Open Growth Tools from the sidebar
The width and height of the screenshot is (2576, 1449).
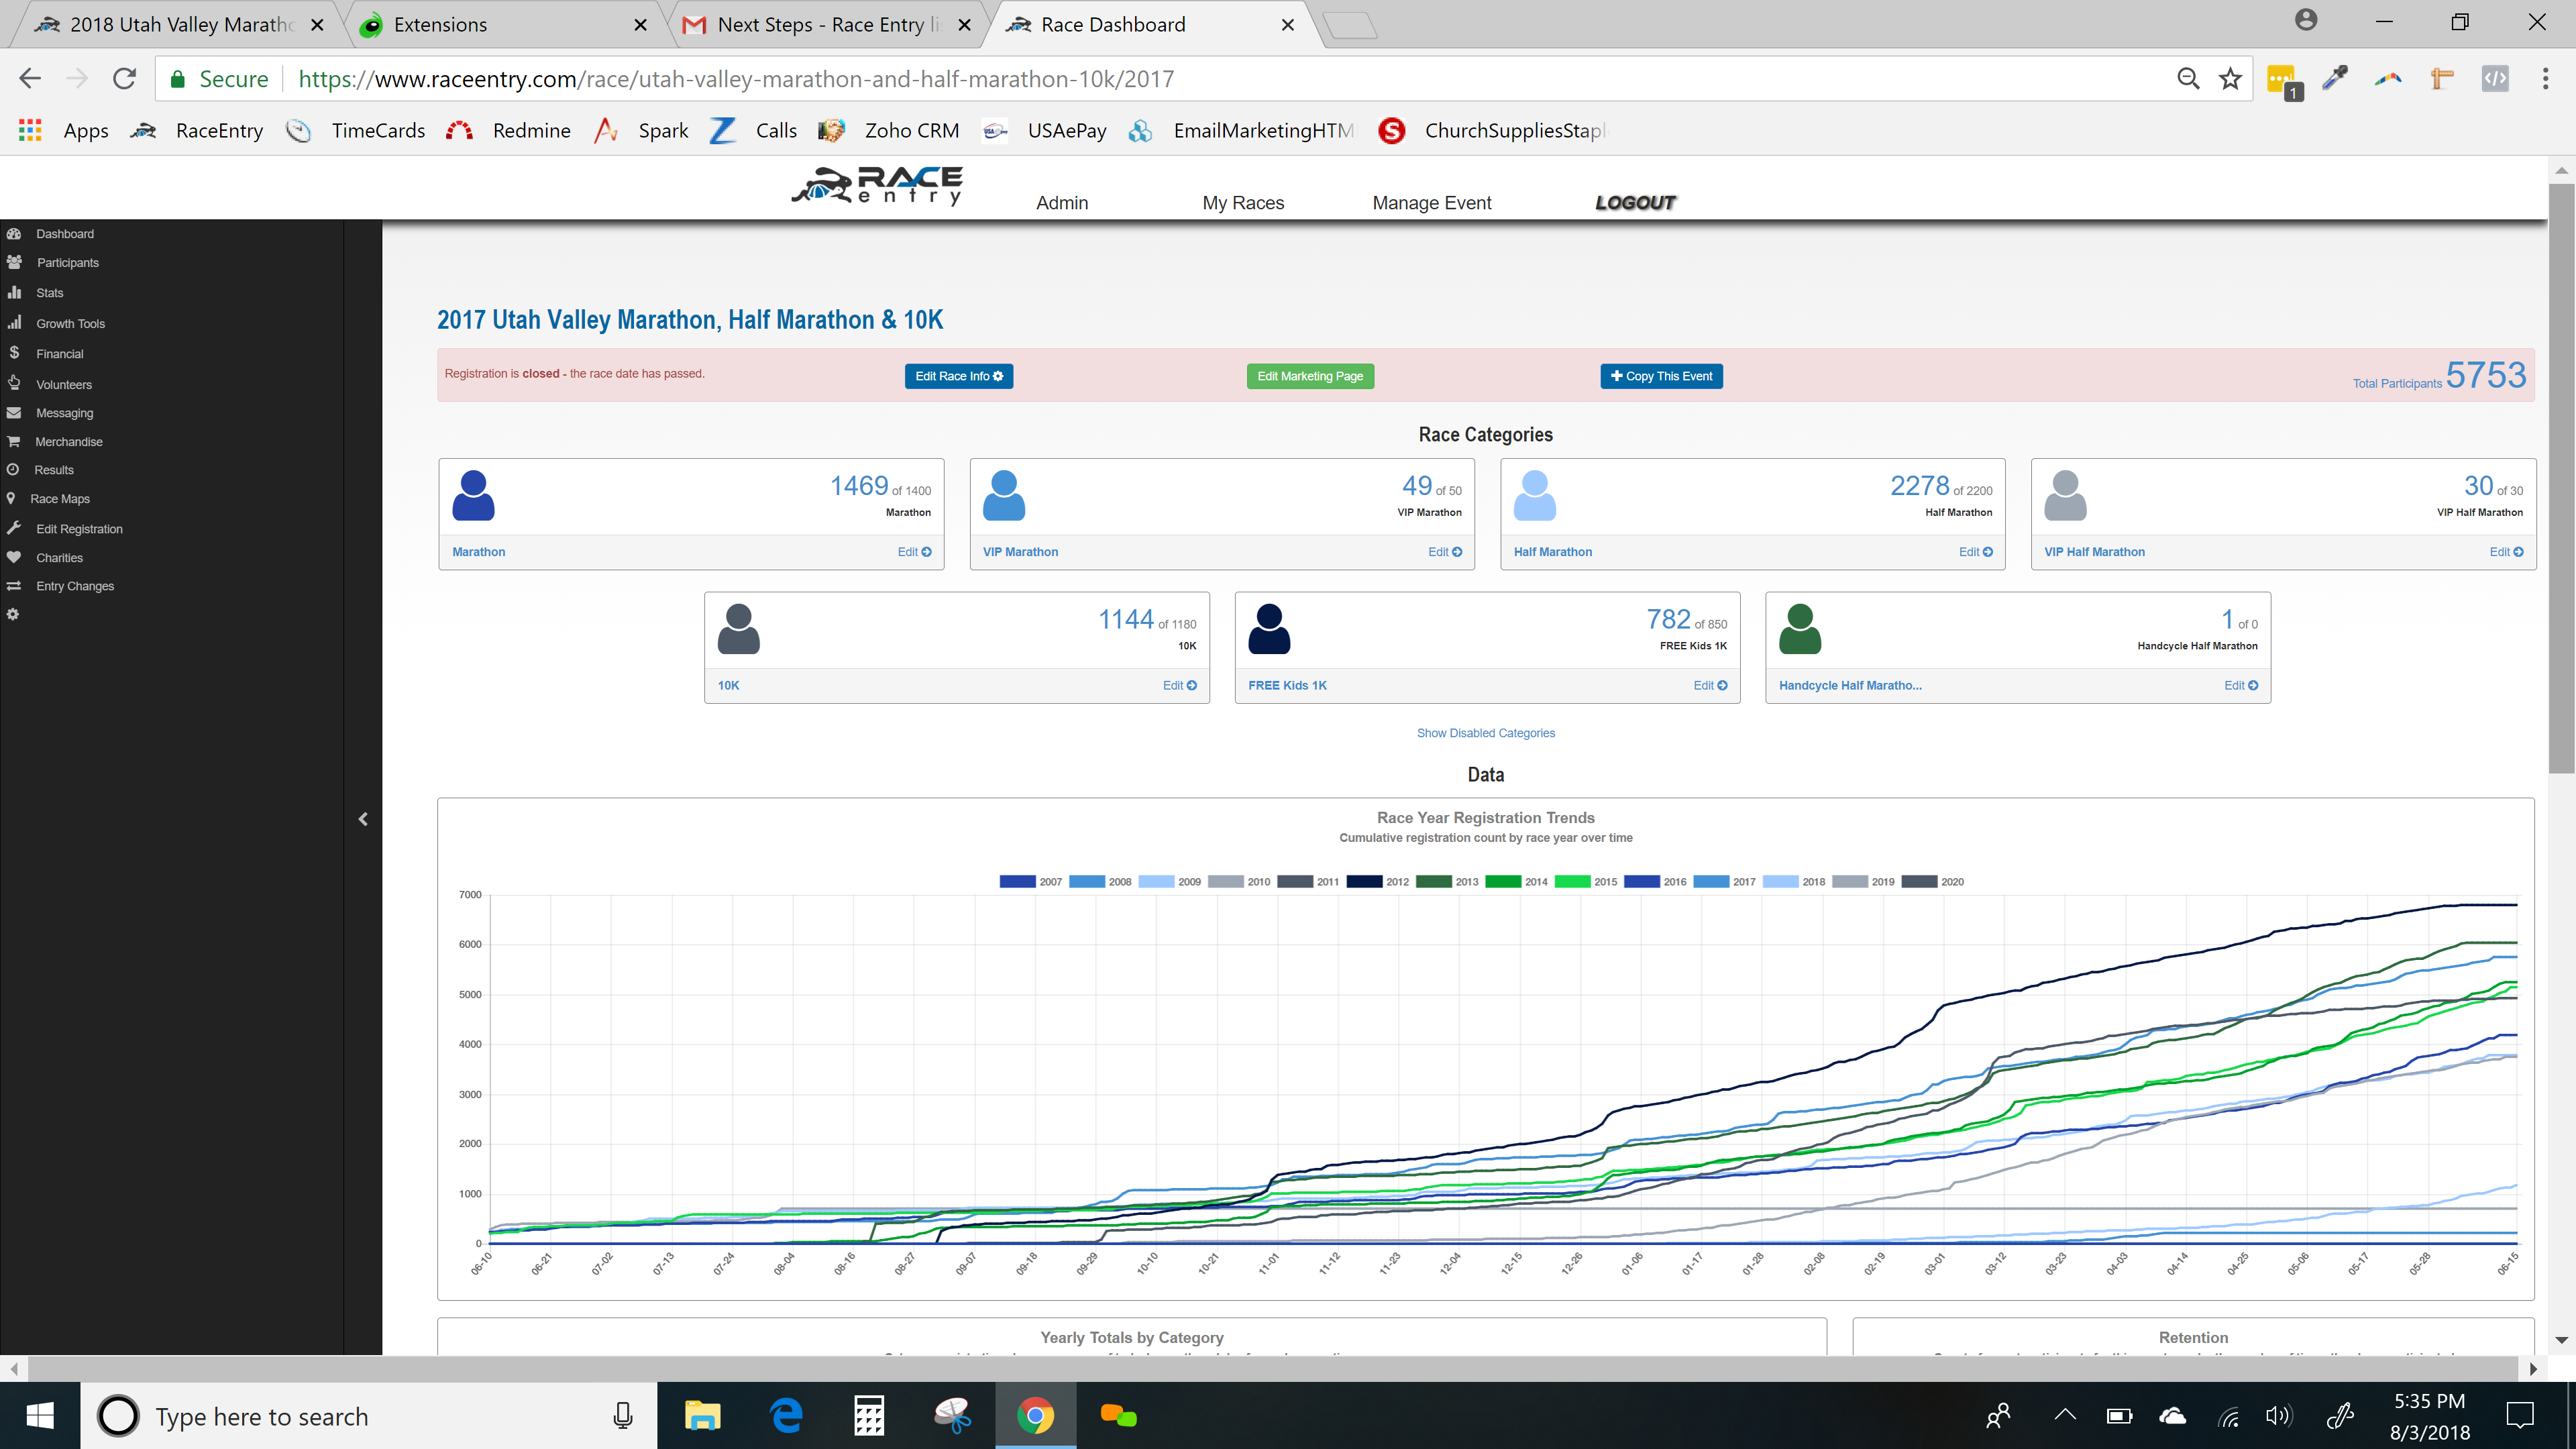[70, 323]
